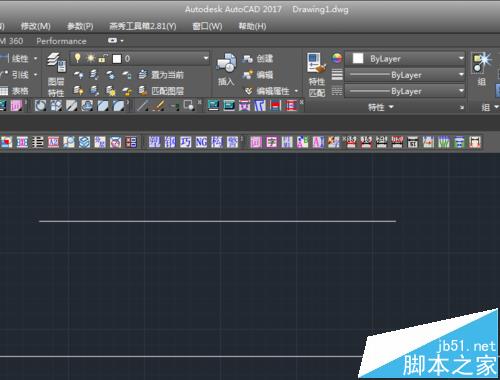This screenshot has width=500, height=380.
Task: Click the lineweight lines icon
Action: 337,75
